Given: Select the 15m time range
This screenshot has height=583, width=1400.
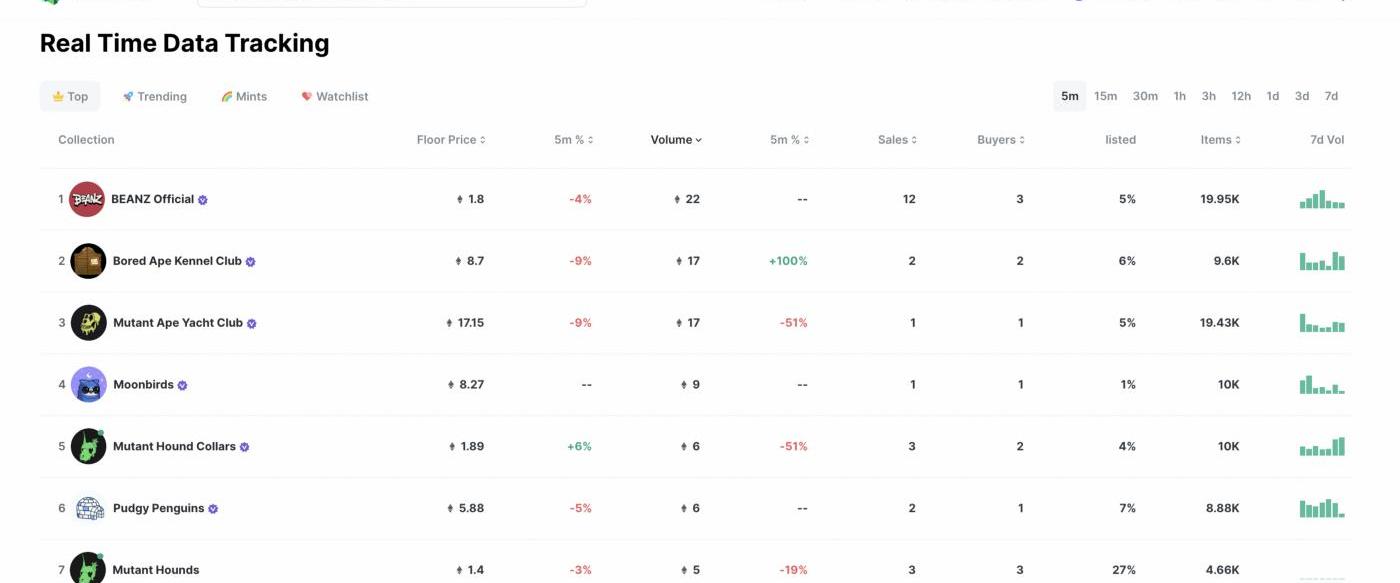Looking at the screenshot, I should [x=1105, y=96].
